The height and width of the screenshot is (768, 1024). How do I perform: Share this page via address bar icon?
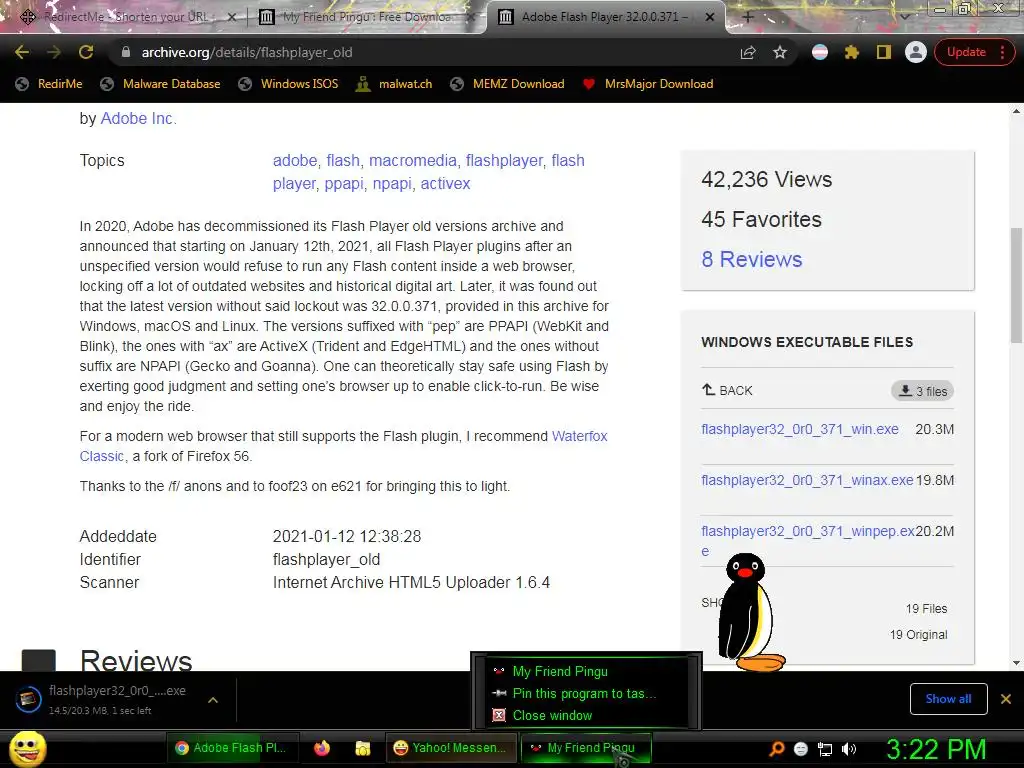click(x=748, y=52)
